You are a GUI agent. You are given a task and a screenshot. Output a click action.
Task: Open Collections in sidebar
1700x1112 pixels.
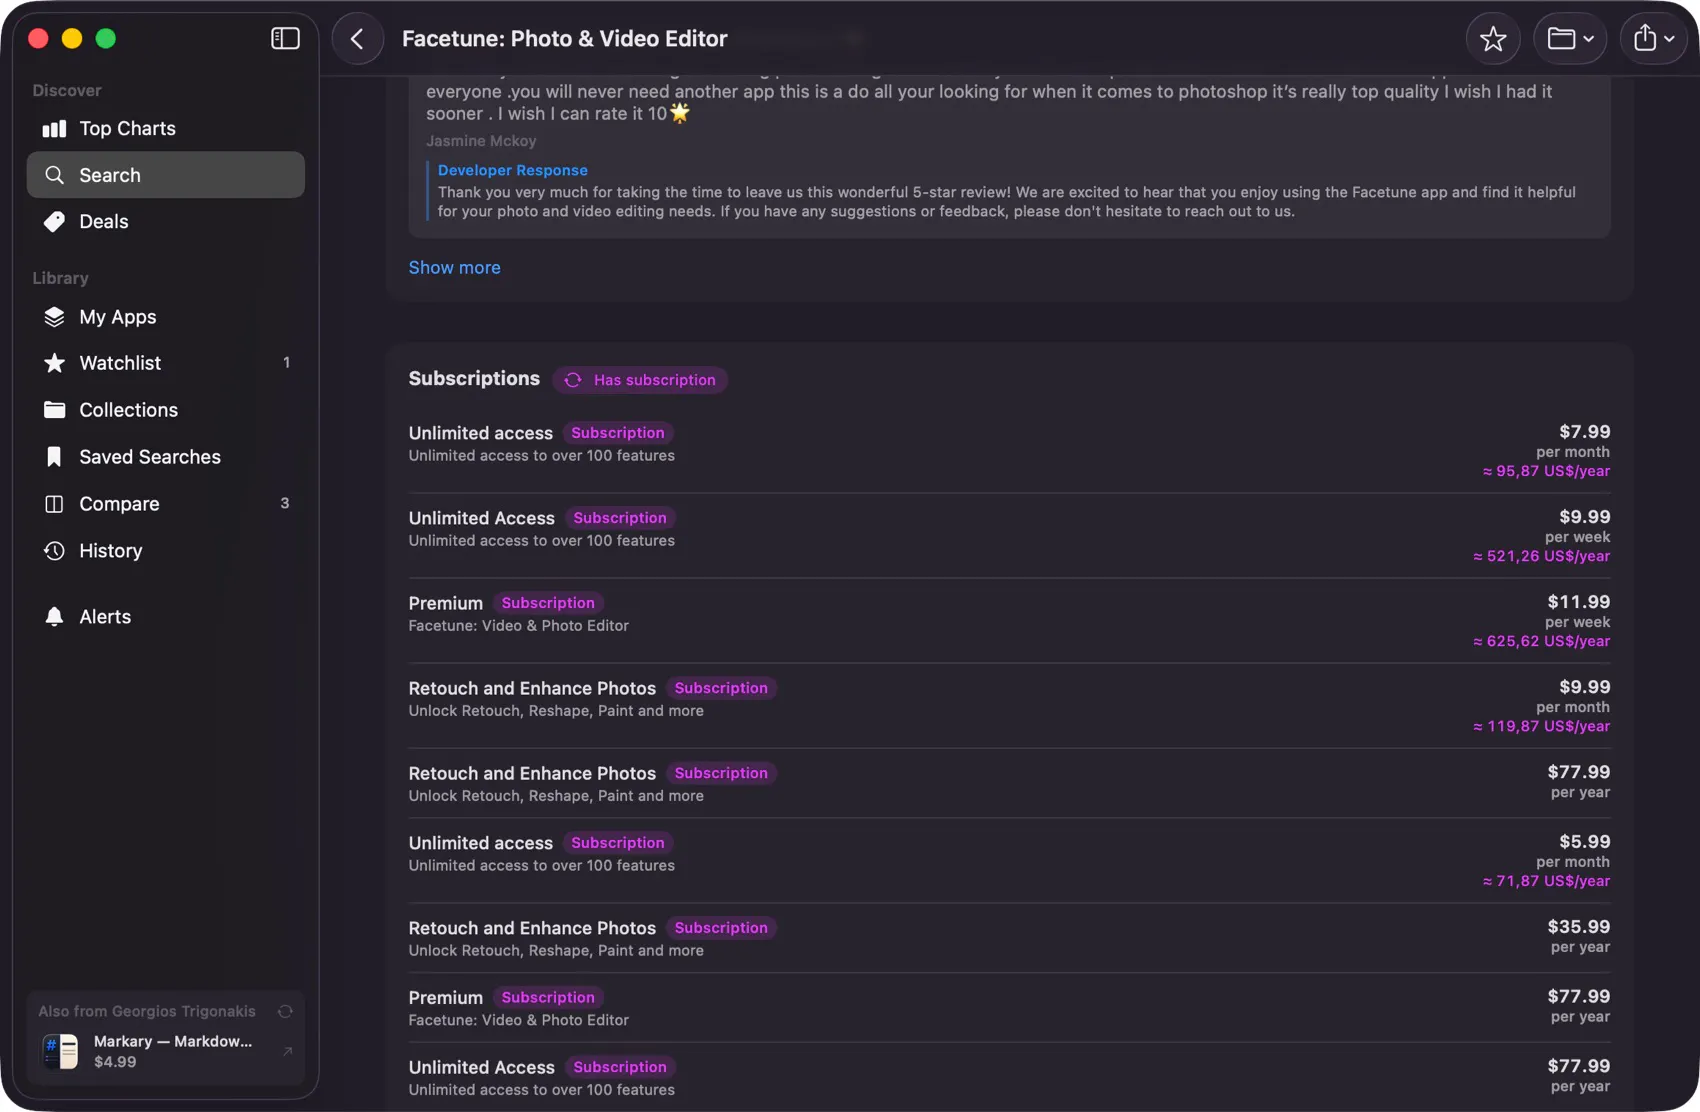tap(166, 410)
